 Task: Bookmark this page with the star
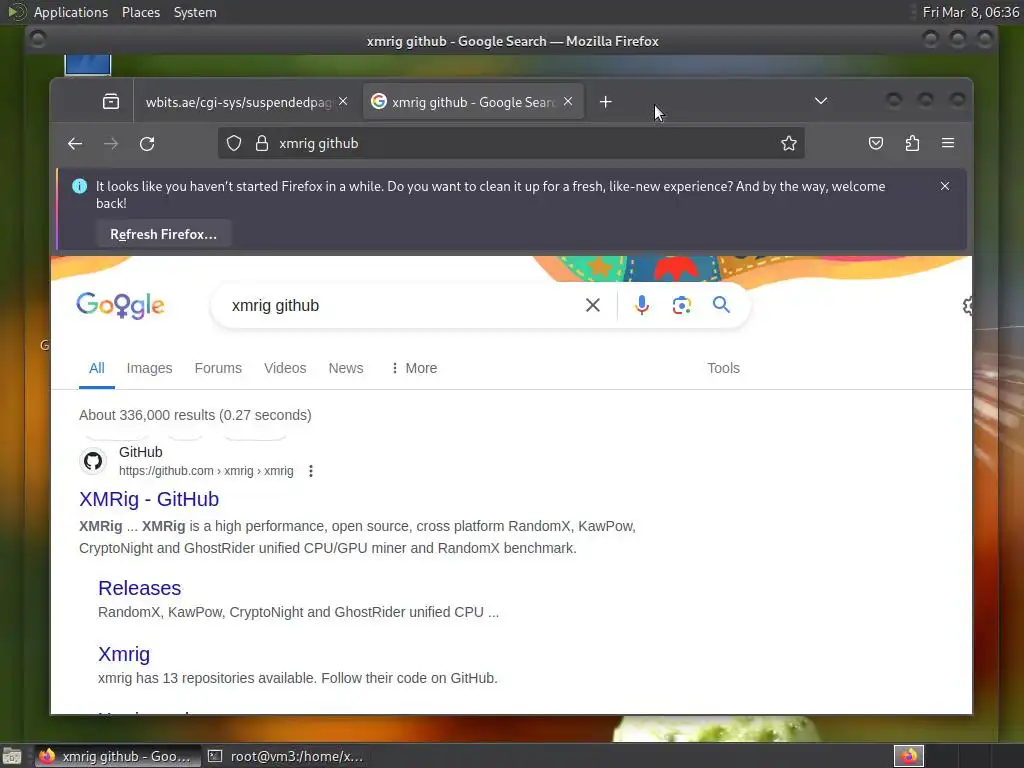coord(789,144)
